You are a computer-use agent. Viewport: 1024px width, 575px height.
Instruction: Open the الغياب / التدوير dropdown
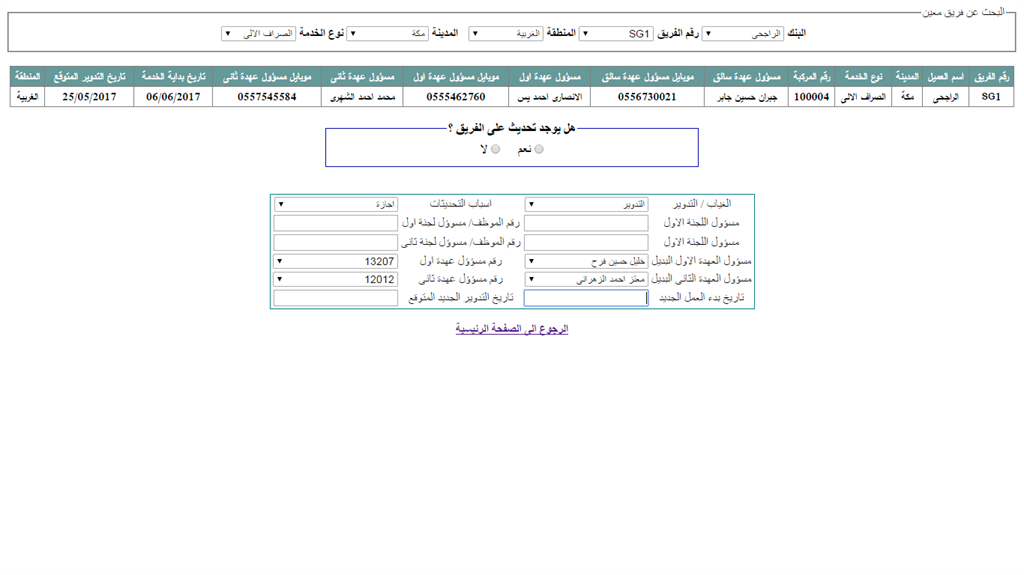tap(586, 205)
